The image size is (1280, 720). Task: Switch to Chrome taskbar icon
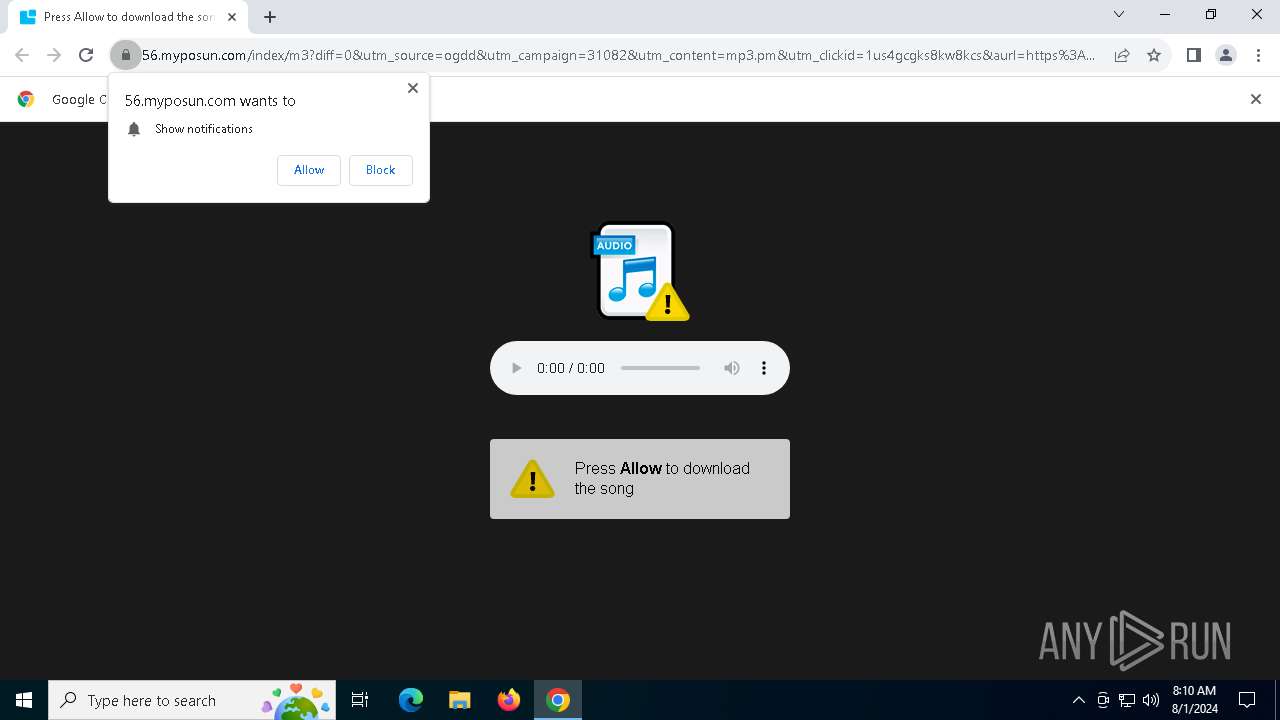click(558, 700)
